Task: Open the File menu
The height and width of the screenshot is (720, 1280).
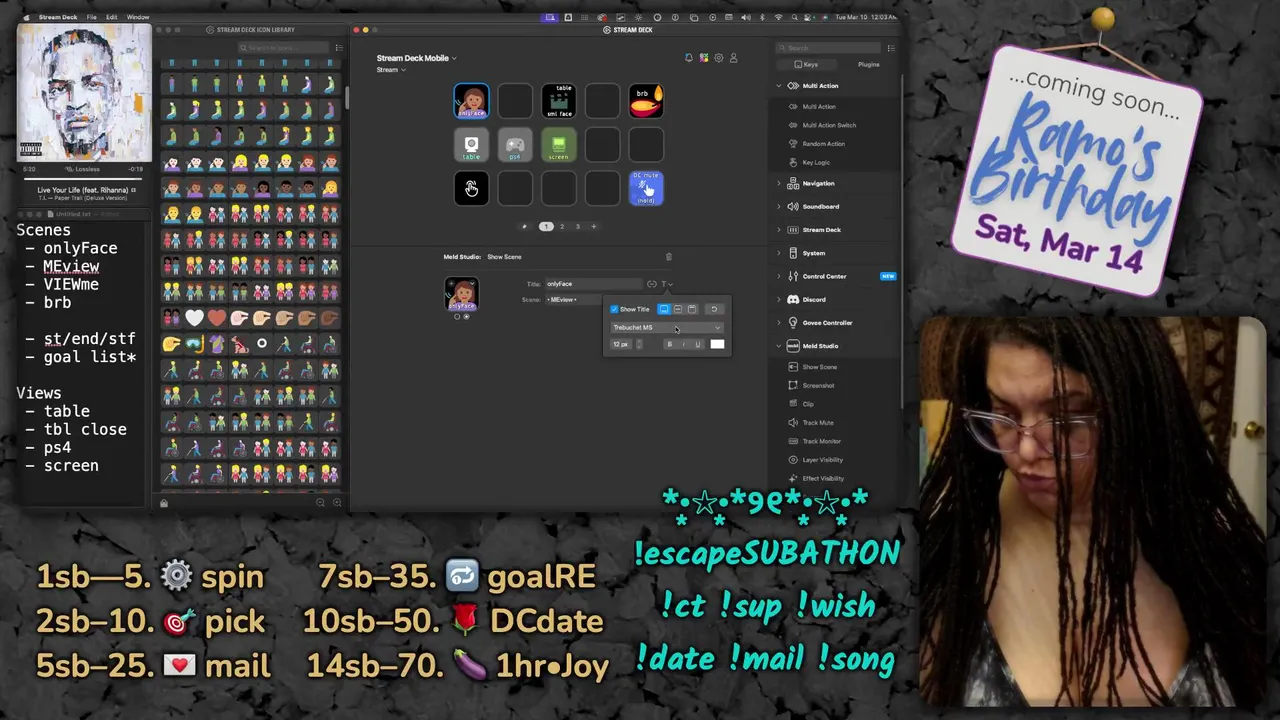Action: (x=91, y=17)
